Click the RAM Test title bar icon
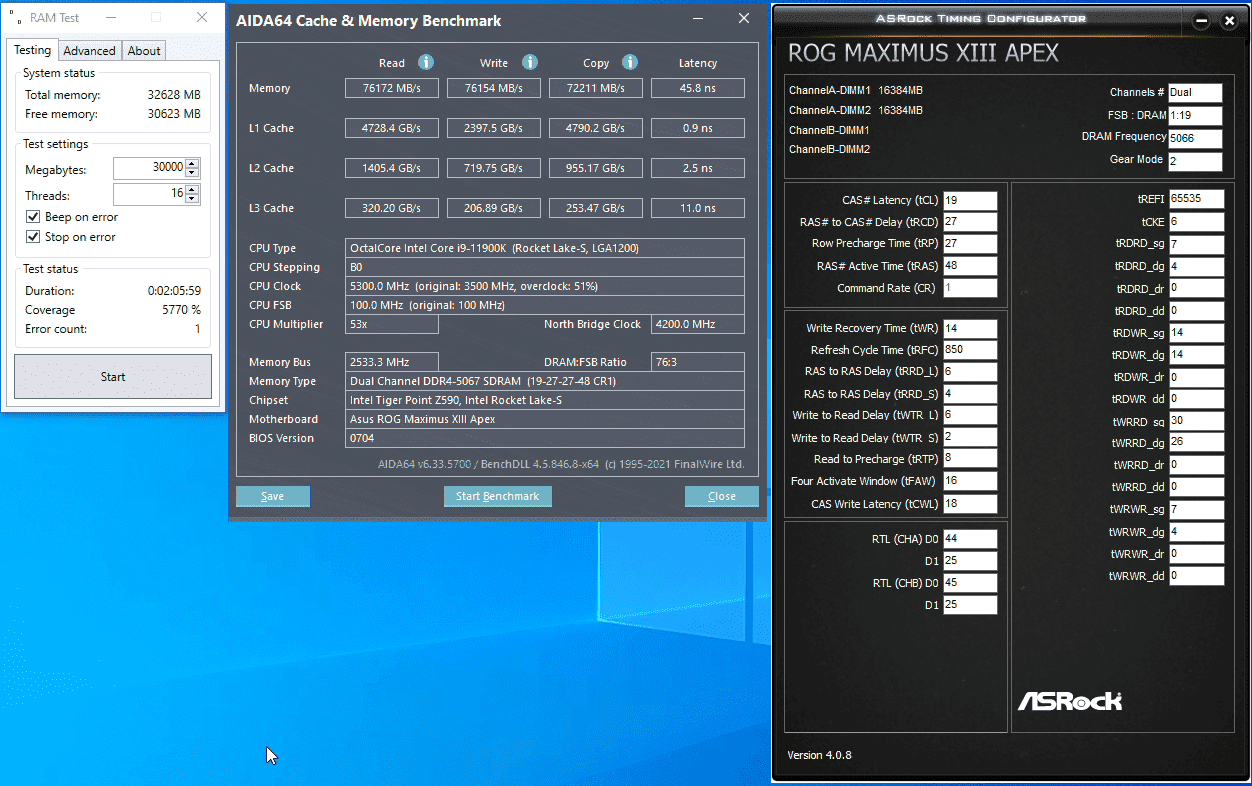 (16, 18)
